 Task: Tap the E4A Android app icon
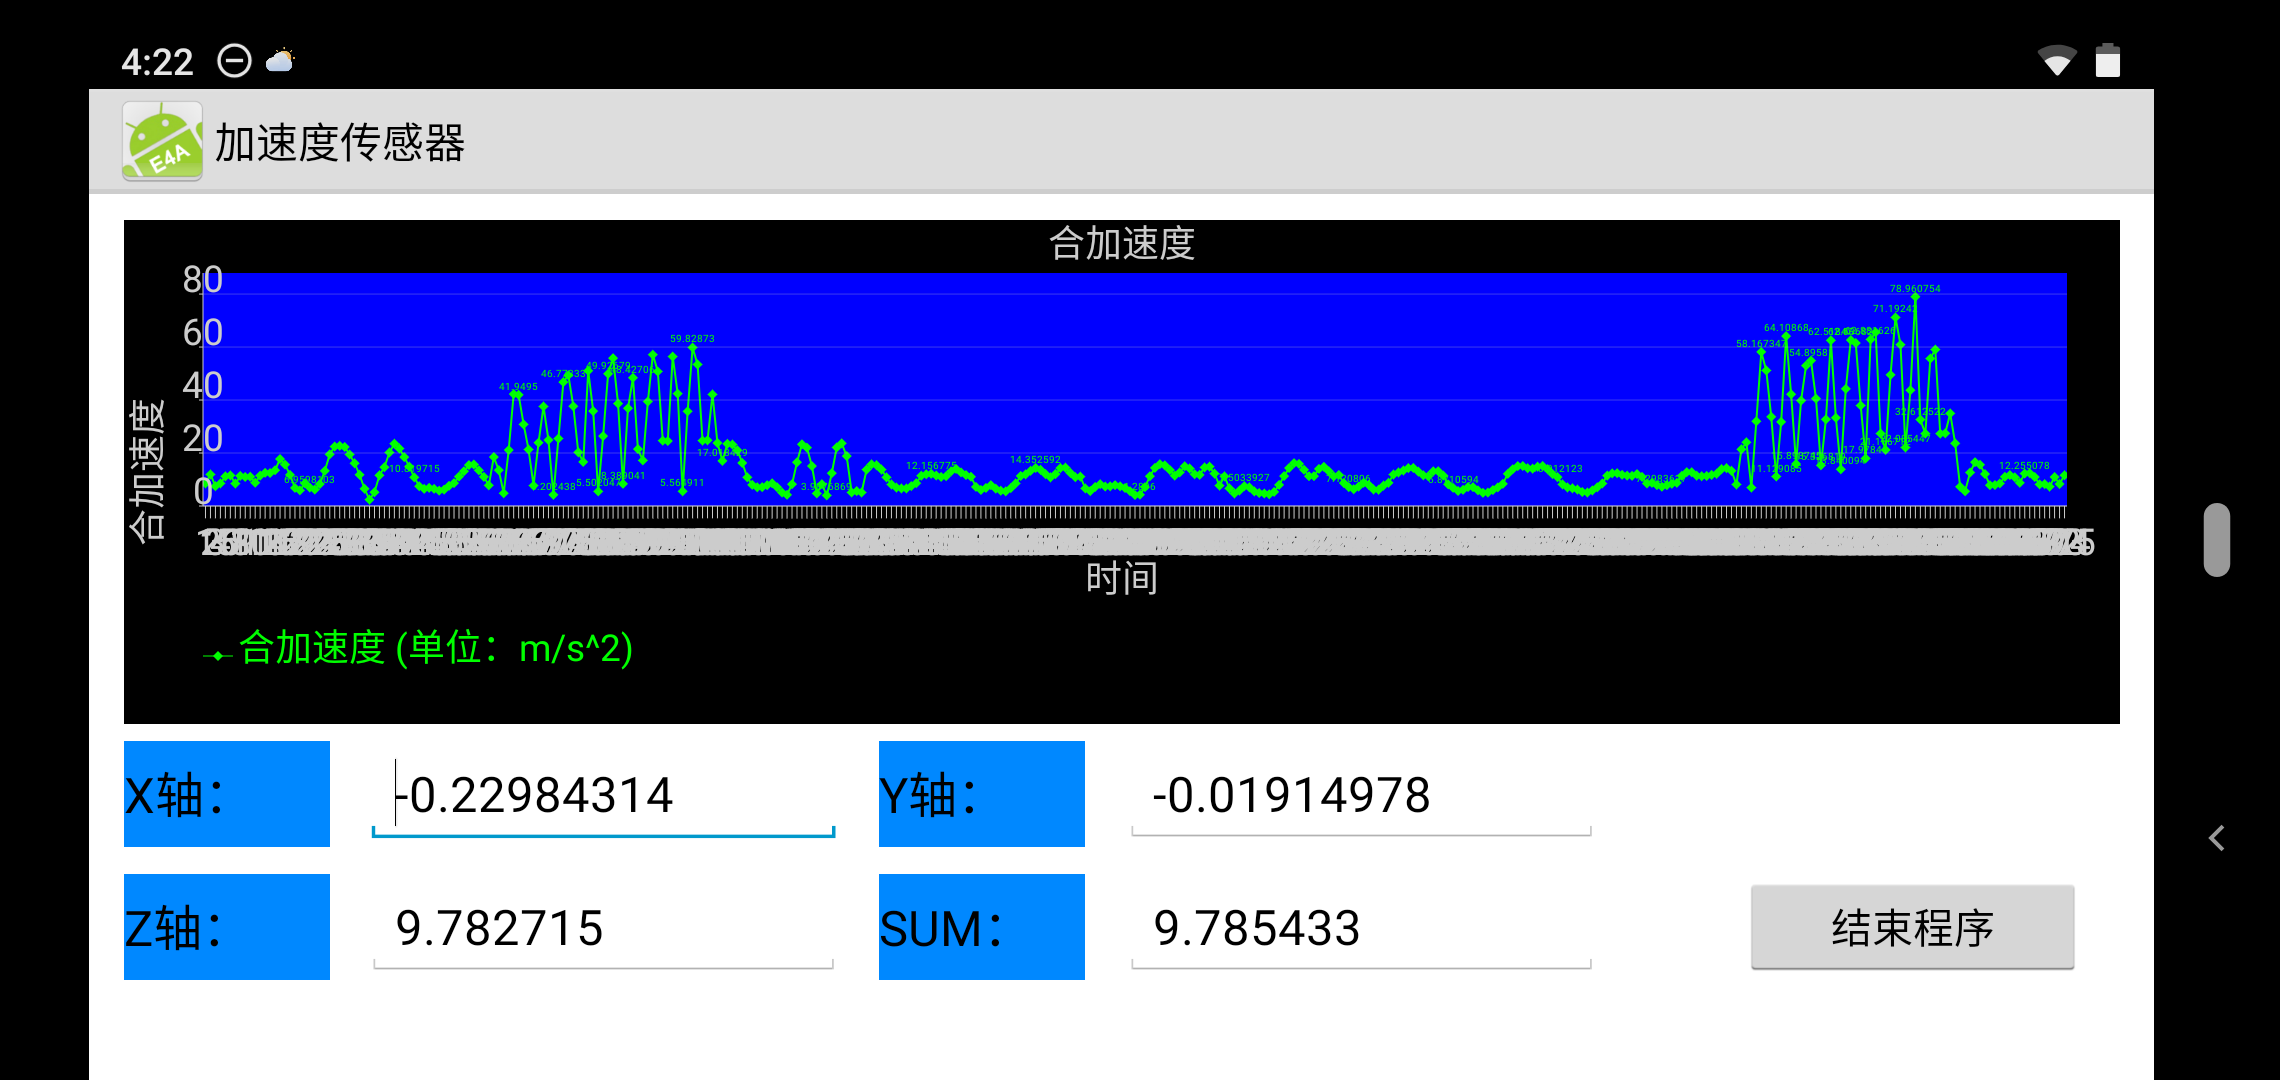coord(162,141)
